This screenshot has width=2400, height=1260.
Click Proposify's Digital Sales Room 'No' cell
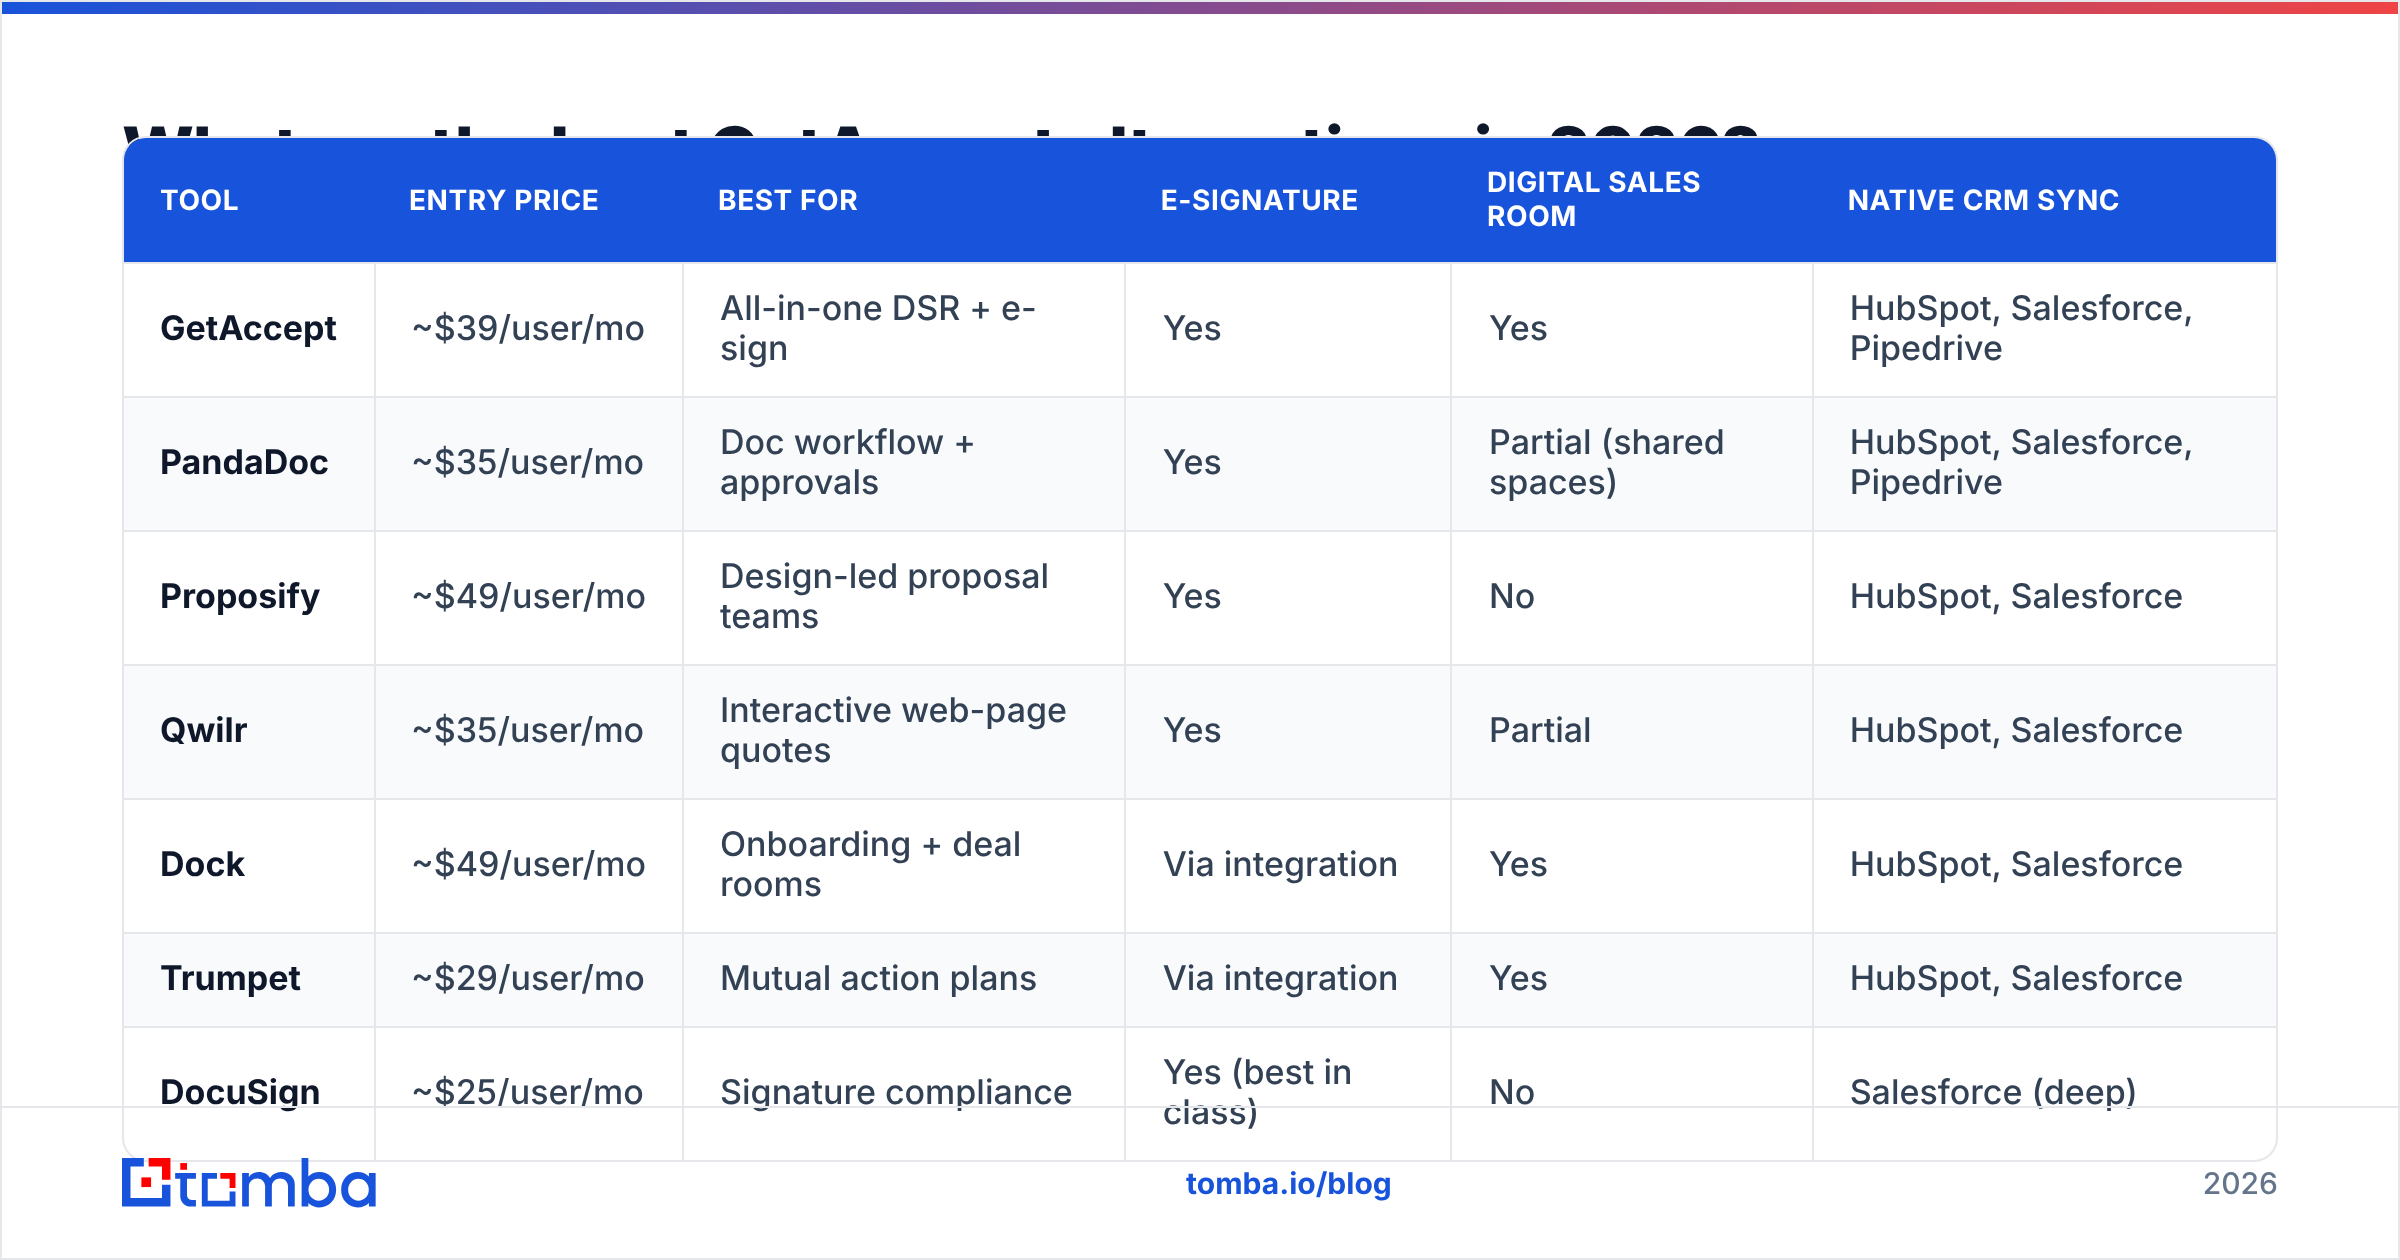click(1632, 597)
